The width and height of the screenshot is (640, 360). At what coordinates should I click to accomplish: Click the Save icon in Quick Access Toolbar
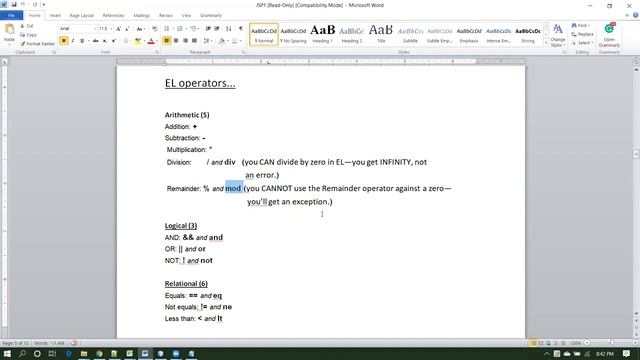coord(14,5)
